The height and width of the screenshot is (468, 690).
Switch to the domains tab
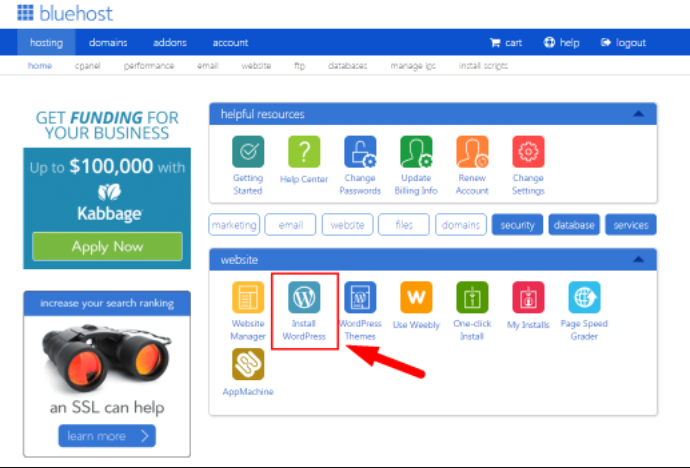pyautogui.click(x=107, y=43)
